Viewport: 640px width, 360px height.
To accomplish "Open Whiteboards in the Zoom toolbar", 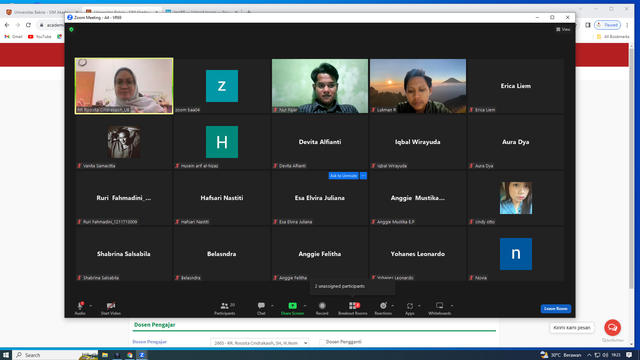I will pyautogui.click(x=440, y=308).
